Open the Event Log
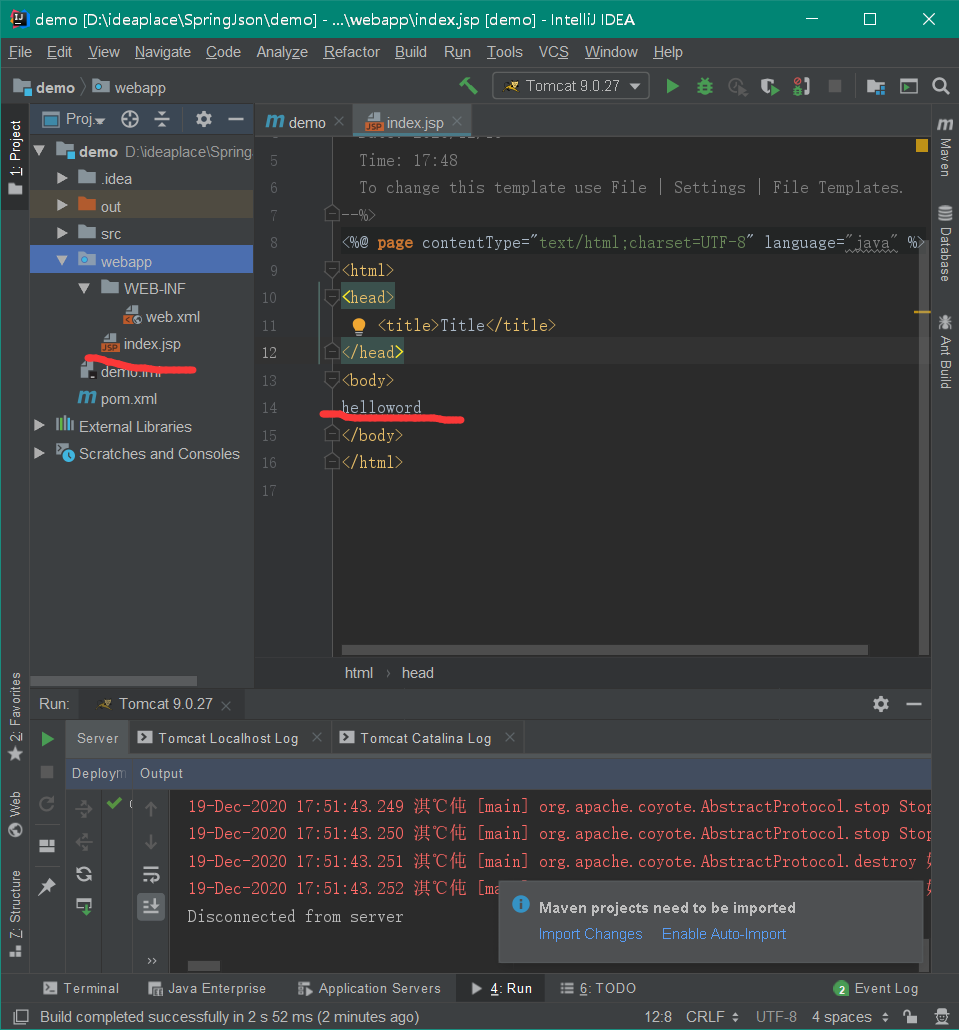The height and width of the screenshot is (1030, 959). point(876,989)
